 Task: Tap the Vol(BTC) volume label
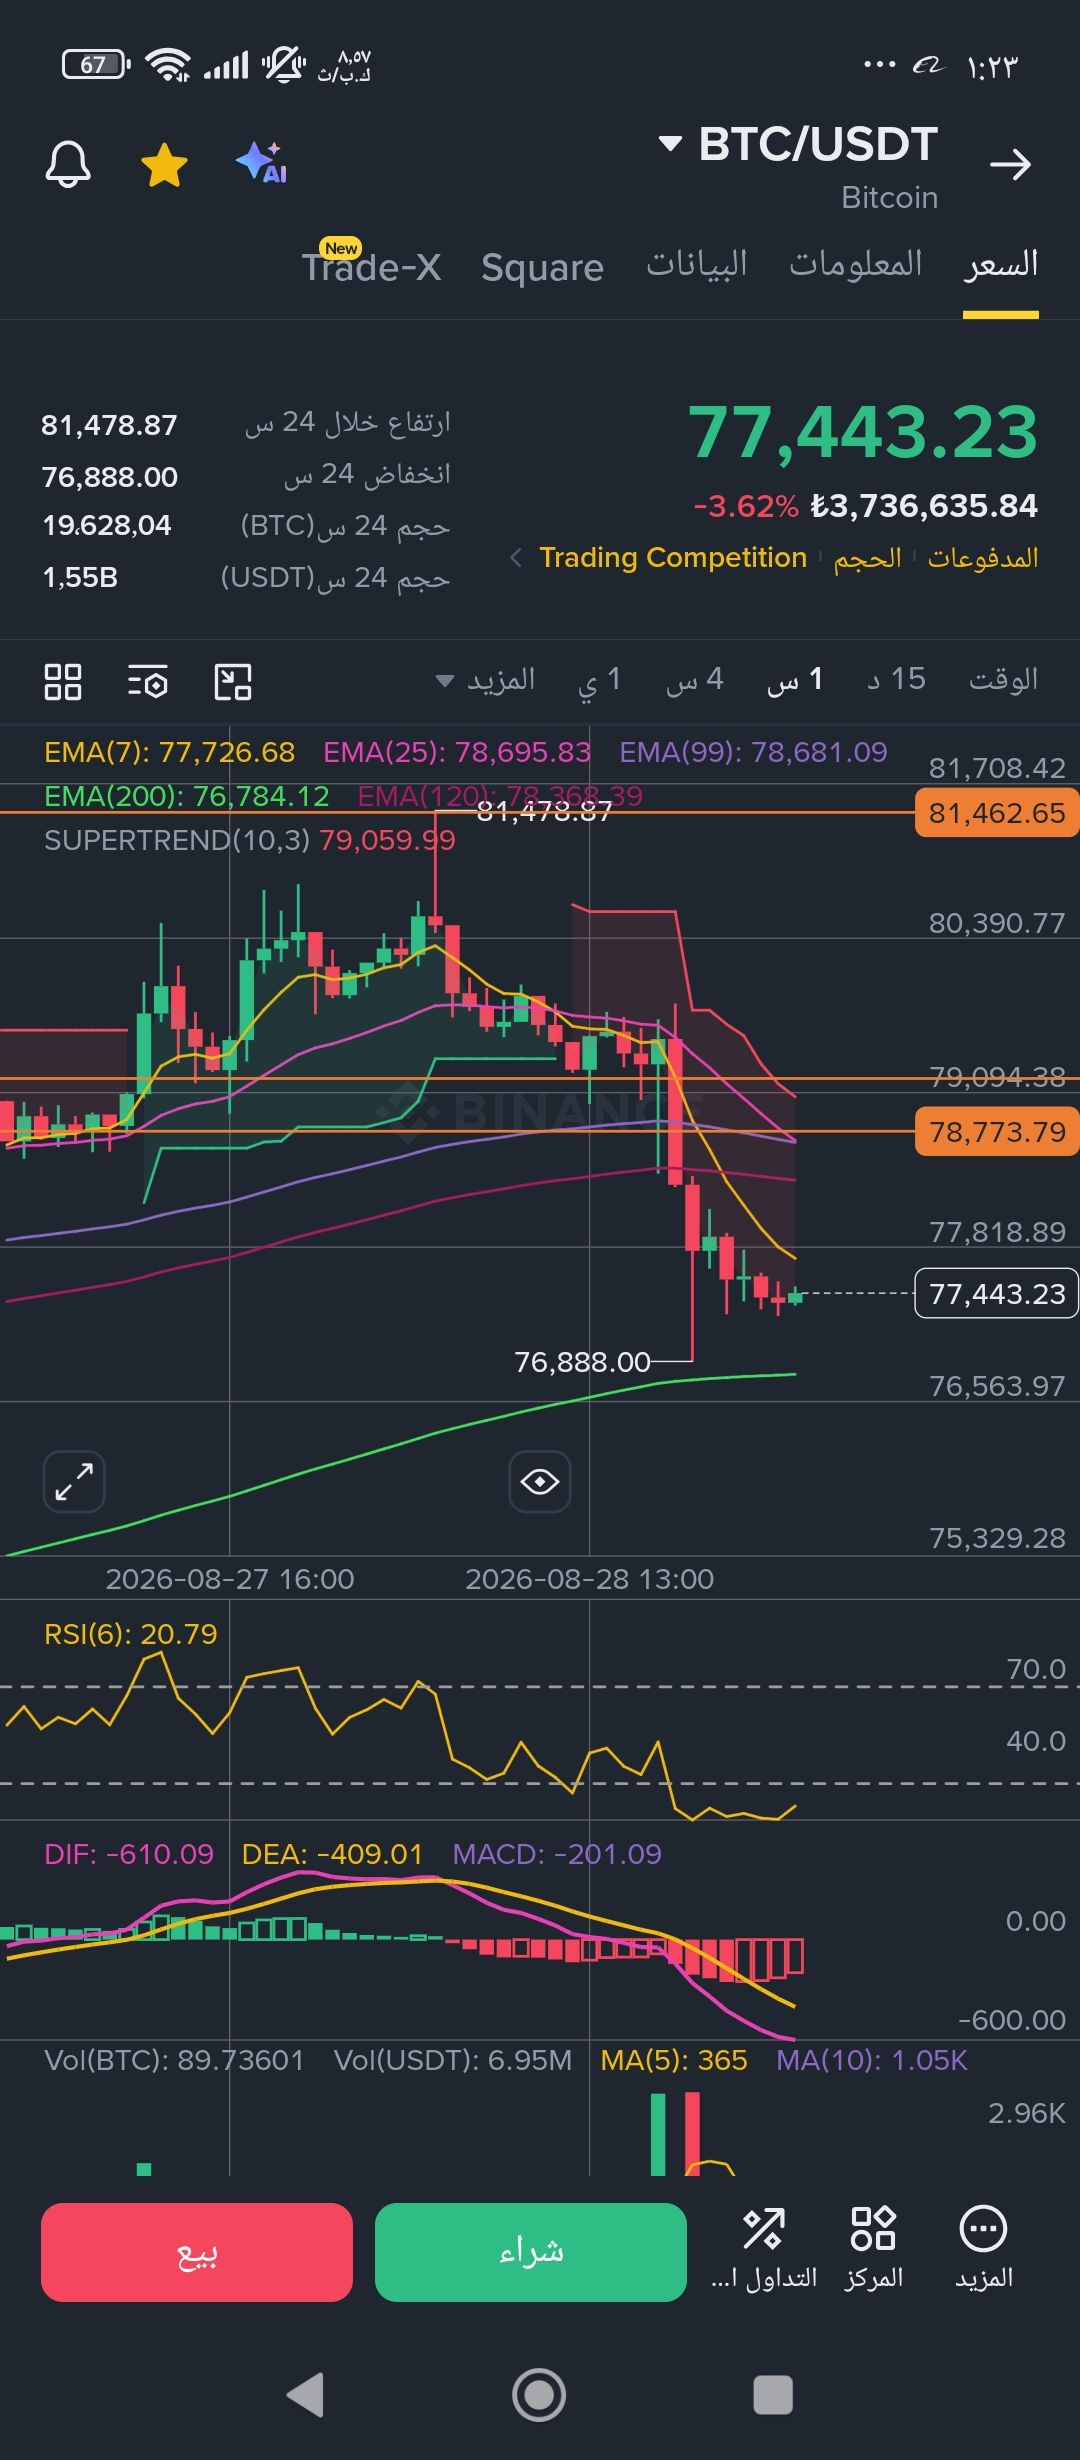pos(174,2060)
